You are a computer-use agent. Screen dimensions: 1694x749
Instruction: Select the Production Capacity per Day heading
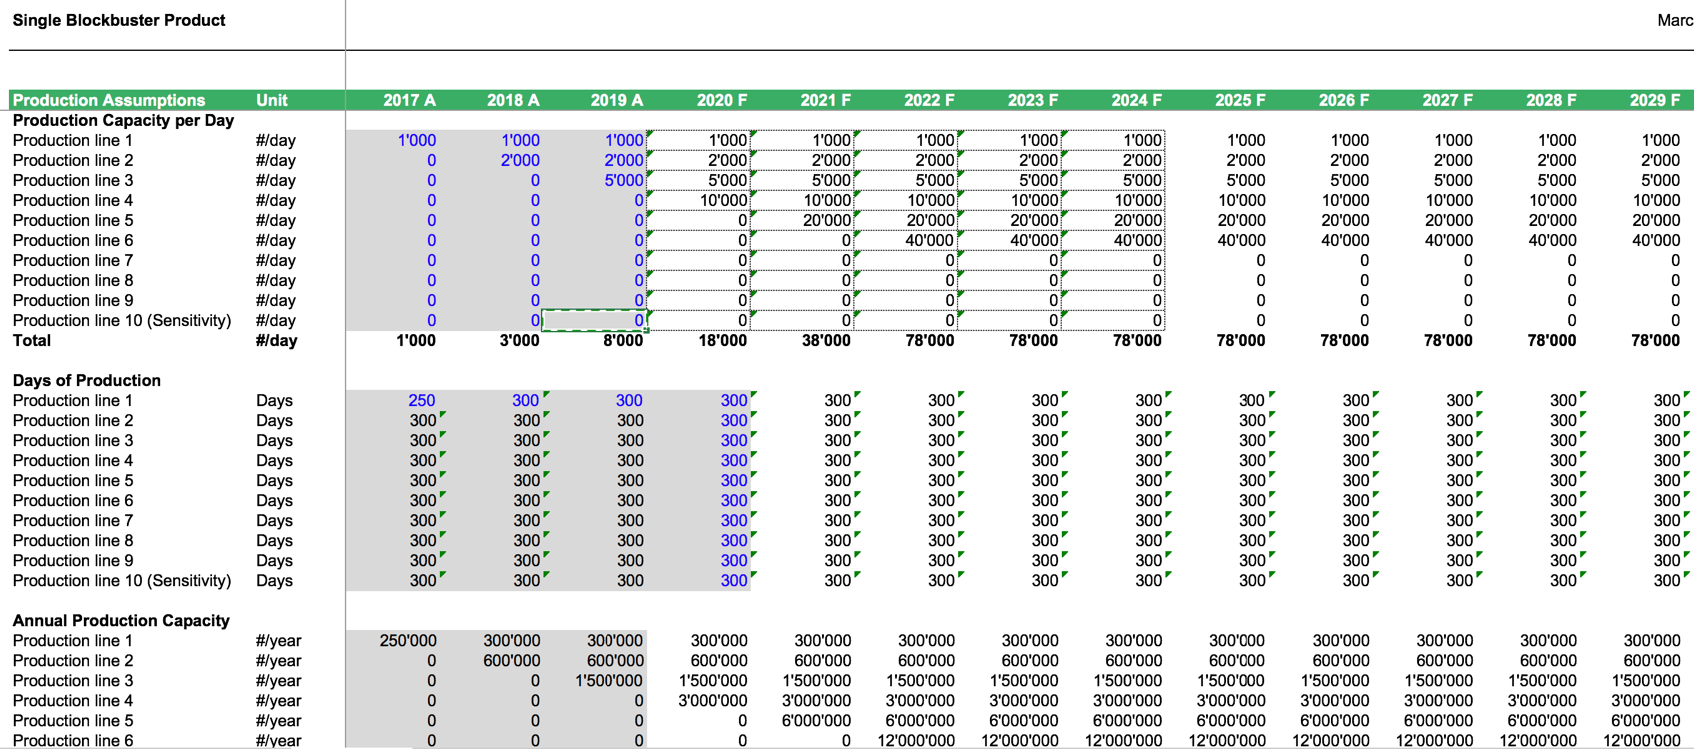(x=123, y=120)
